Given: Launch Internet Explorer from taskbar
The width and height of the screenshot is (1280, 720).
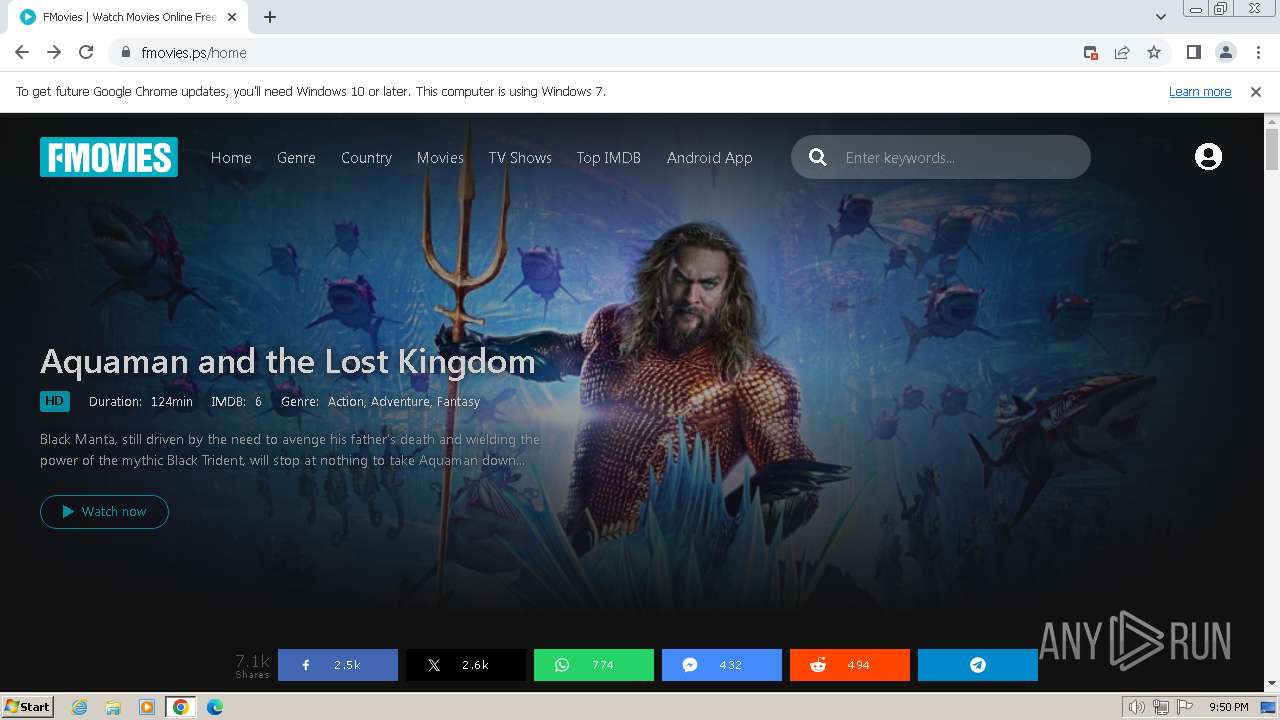Looking at the screenshot, I should 80,707.
